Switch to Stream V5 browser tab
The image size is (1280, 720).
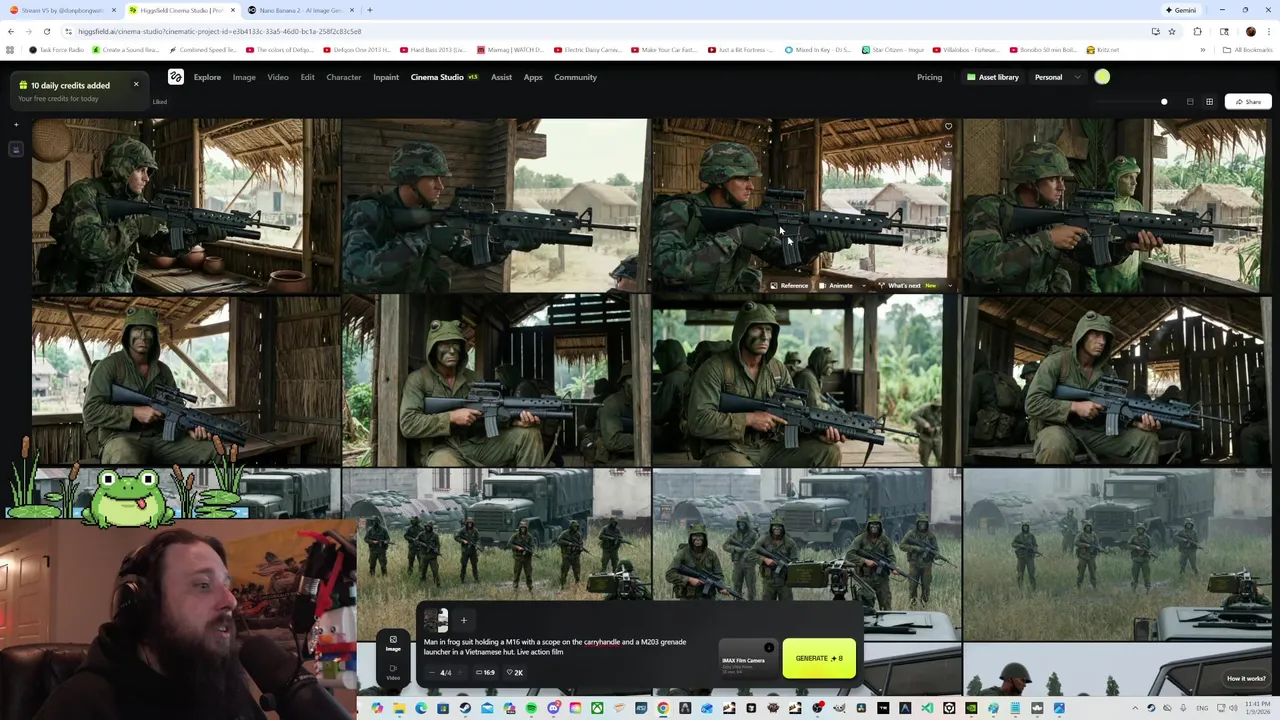pyautogui.click(x=62, y=10)
